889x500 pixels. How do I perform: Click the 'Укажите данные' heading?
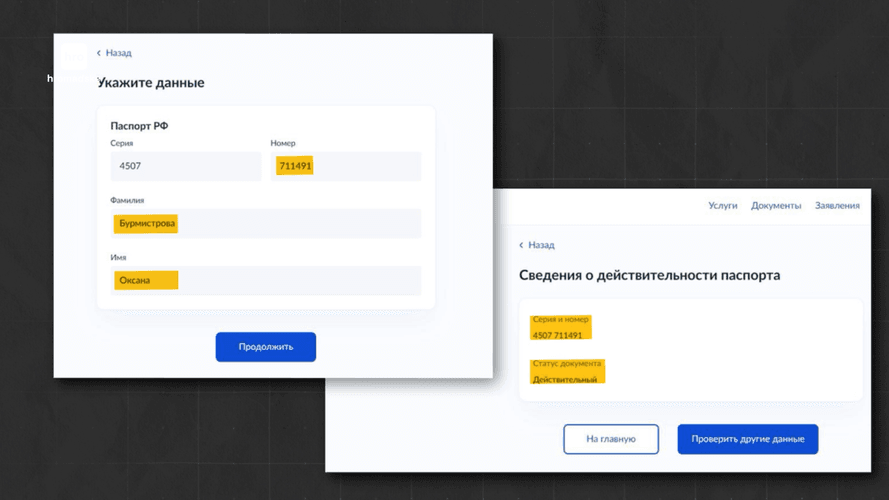(x=151, y=83)
